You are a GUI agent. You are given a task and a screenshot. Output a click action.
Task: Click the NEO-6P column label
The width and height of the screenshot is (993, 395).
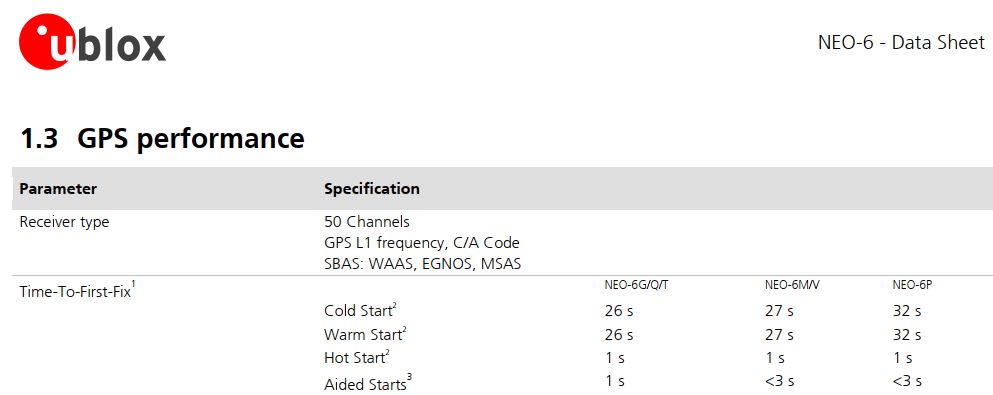[x=912, y=285]
